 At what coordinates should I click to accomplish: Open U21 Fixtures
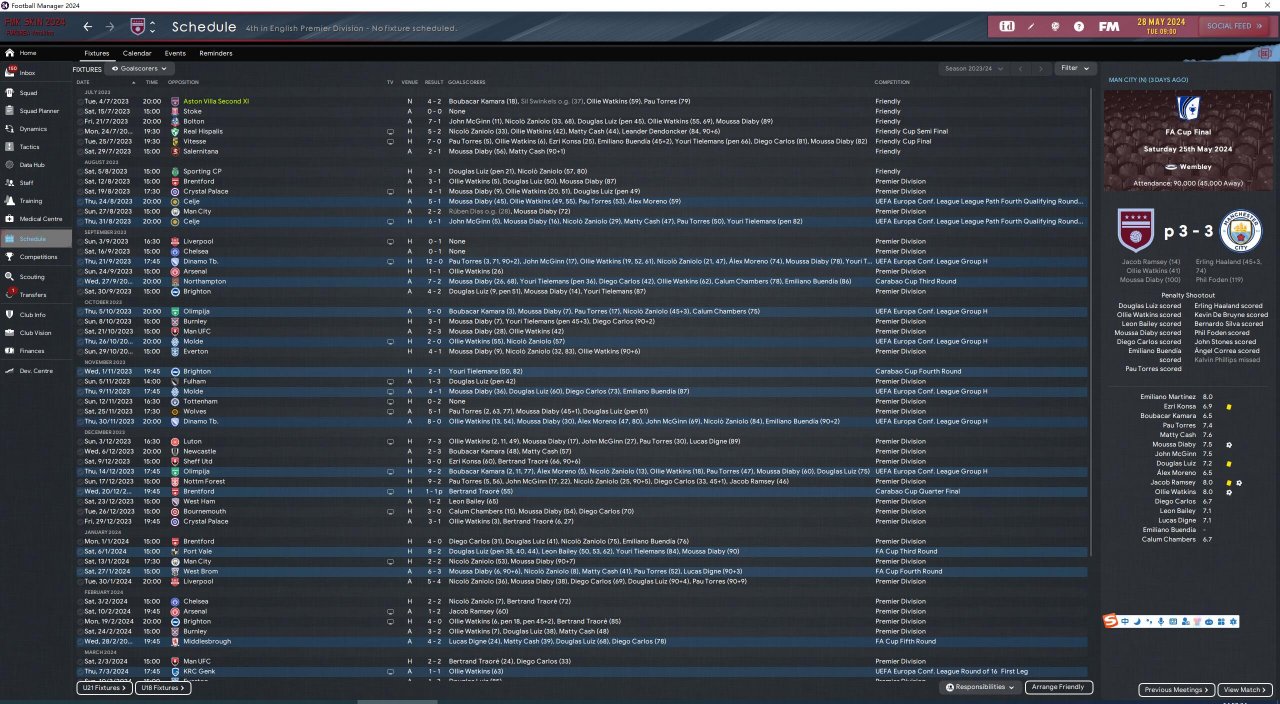pyautogui.click(x=104, y=688)
